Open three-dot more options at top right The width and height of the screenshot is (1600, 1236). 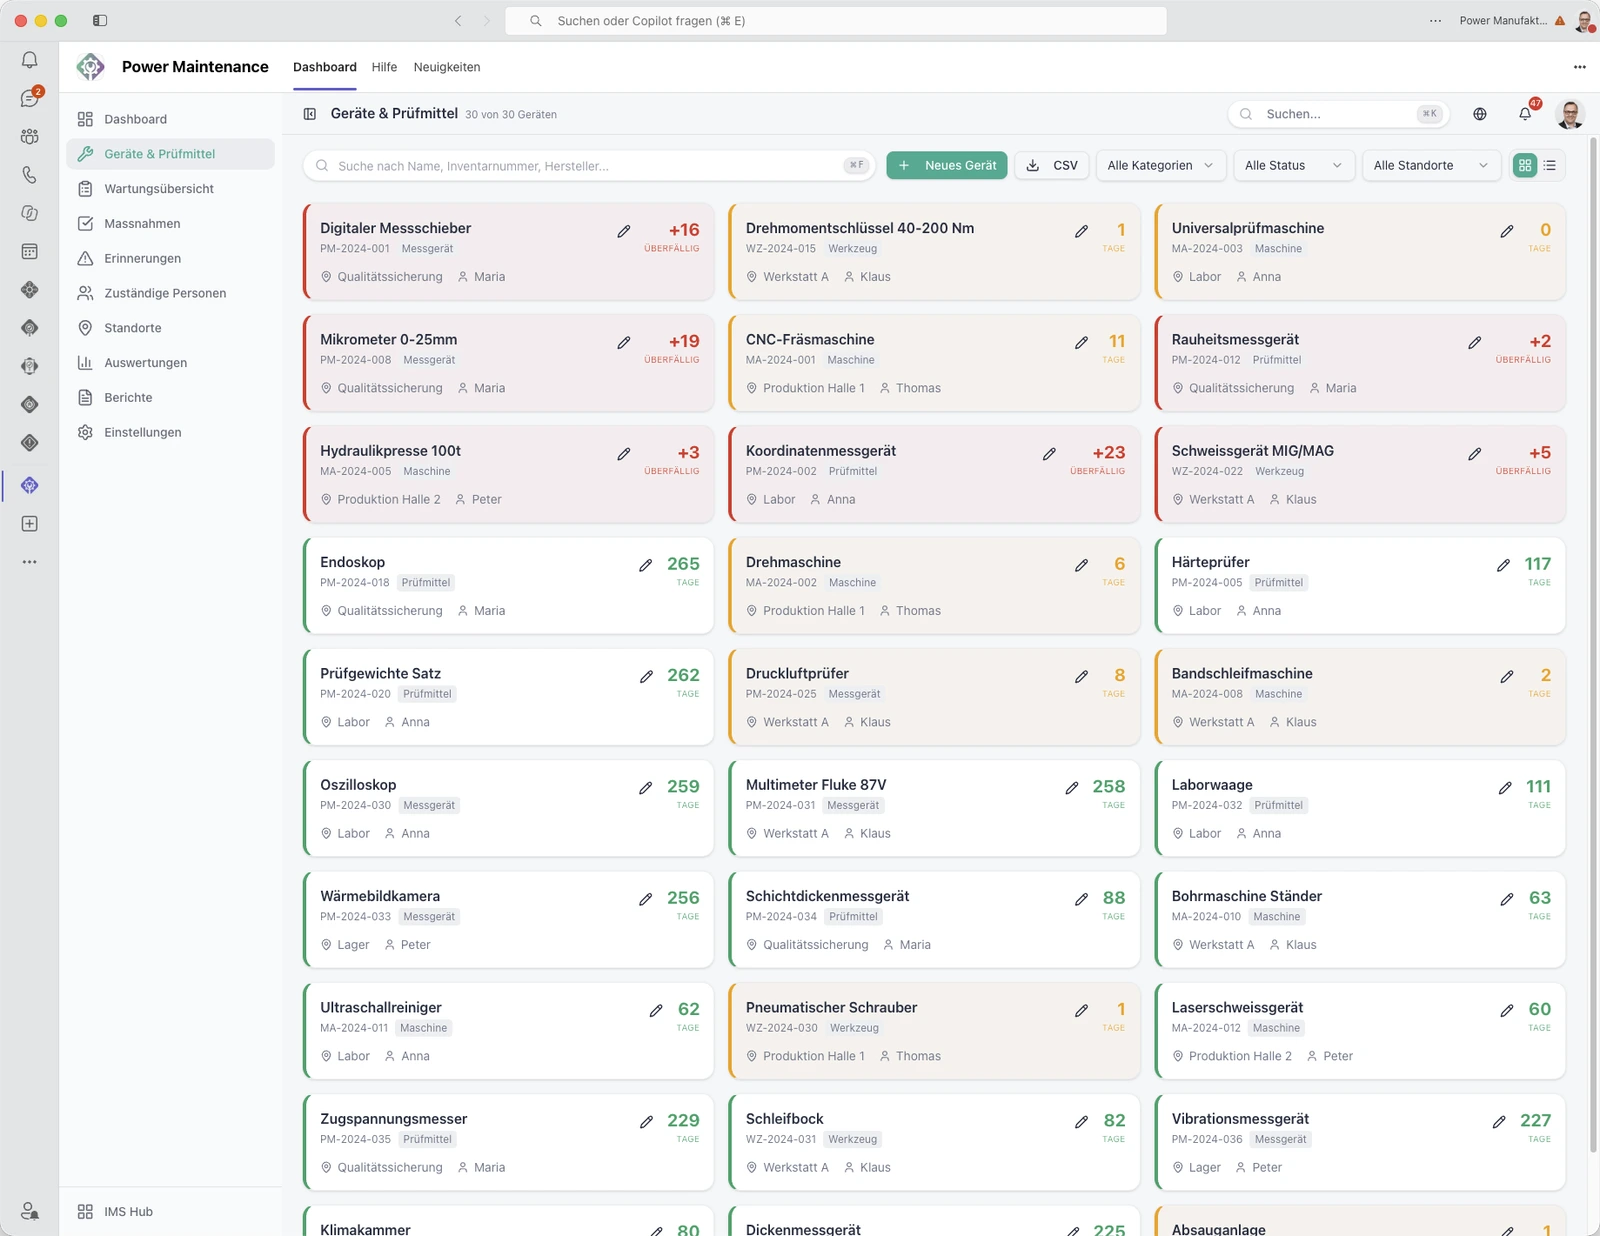pyautogui.click(x=1579, y=67)
